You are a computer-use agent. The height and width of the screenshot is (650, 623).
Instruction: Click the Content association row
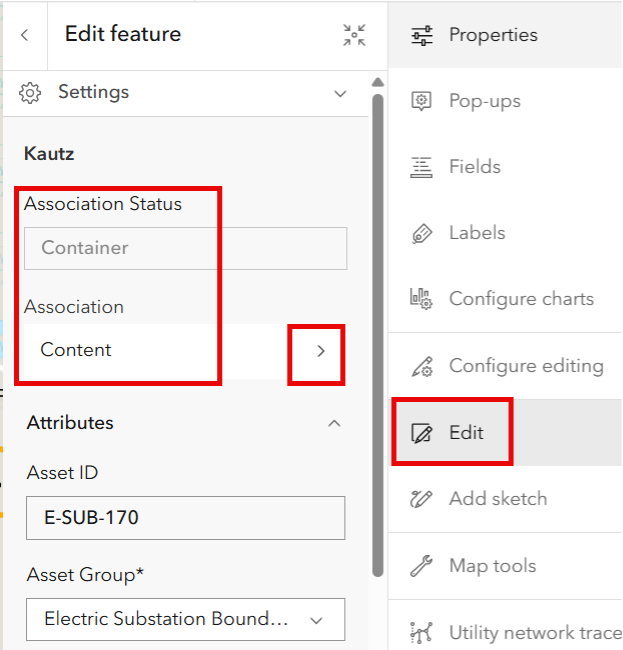(150, 351)
